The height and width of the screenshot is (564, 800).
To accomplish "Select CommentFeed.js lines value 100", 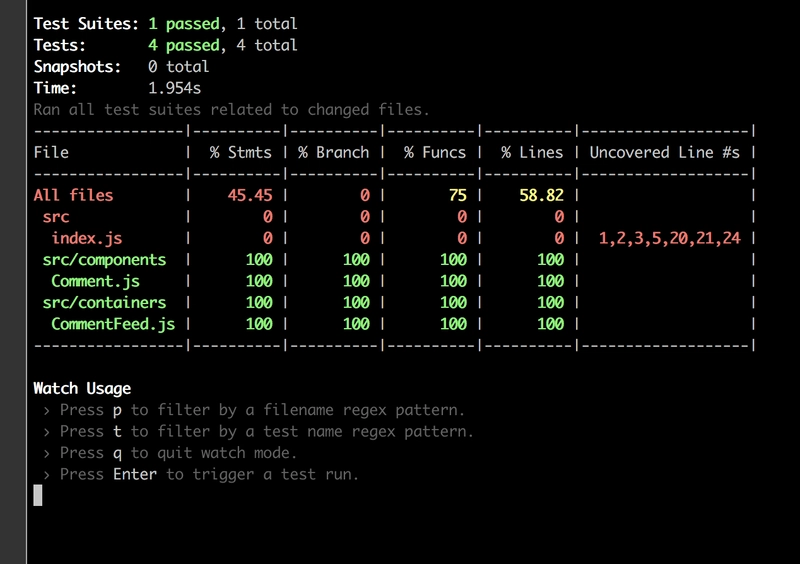I will click(x=551, y=324).
